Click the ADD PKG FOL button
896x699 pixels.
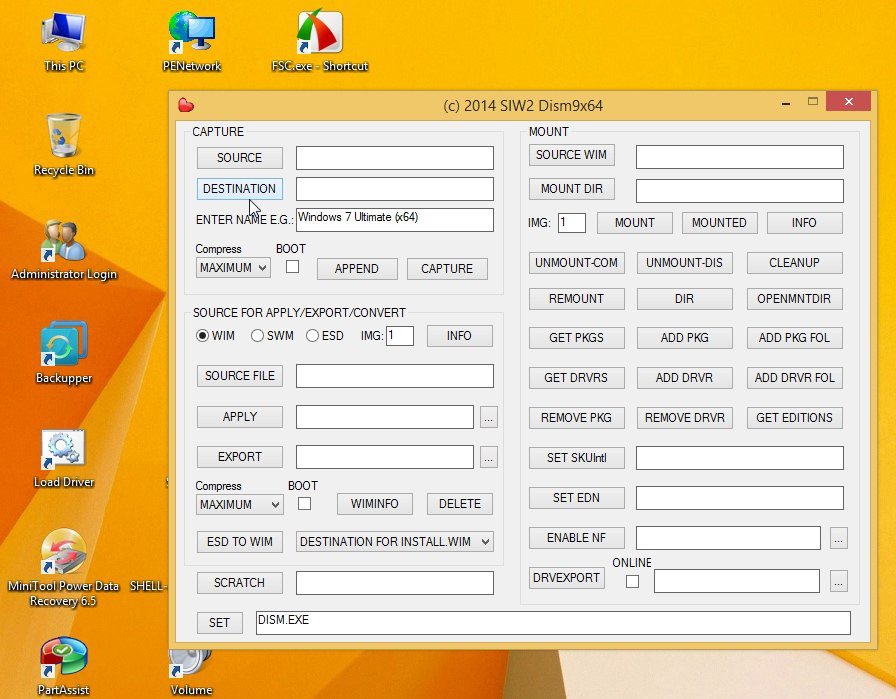795,338
